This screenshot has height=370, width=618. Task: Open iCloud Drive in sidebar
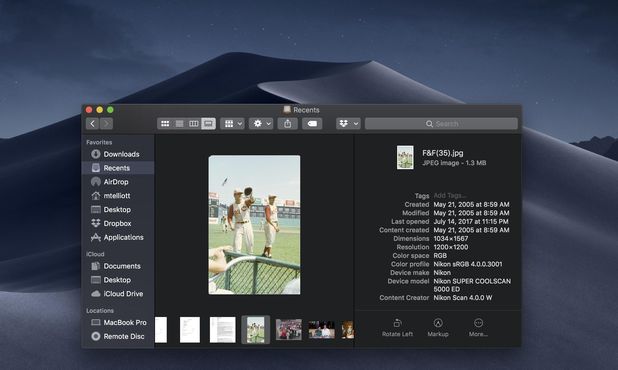pyautogui.click(x=118, y=294)
